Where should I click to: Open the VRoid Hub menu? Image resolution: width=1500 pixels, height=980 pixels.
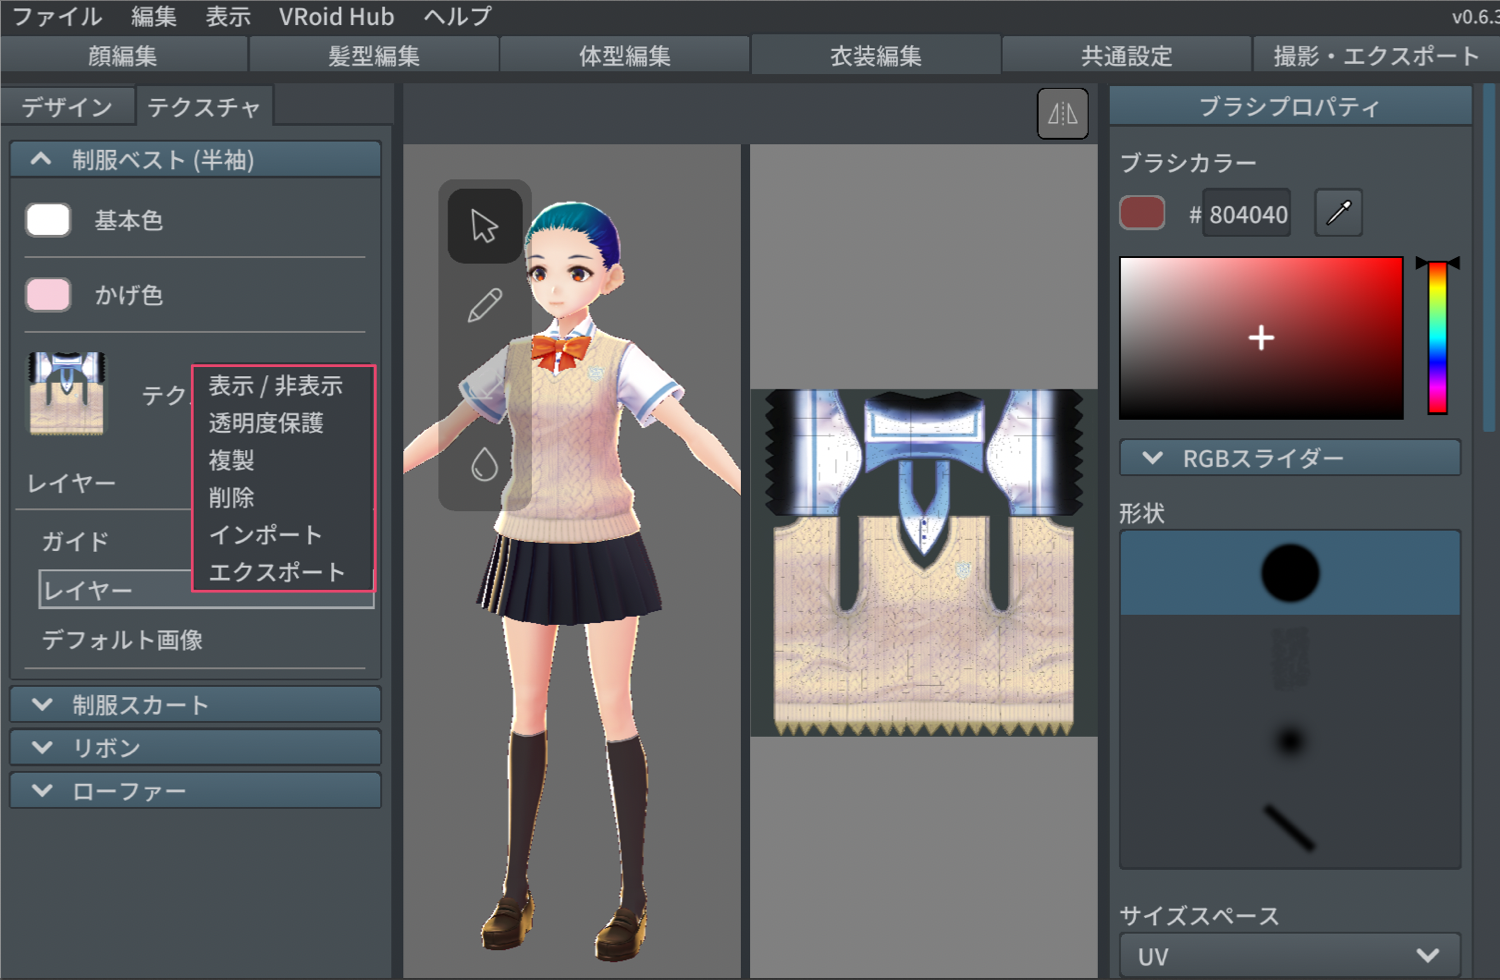tap(336, 17)
